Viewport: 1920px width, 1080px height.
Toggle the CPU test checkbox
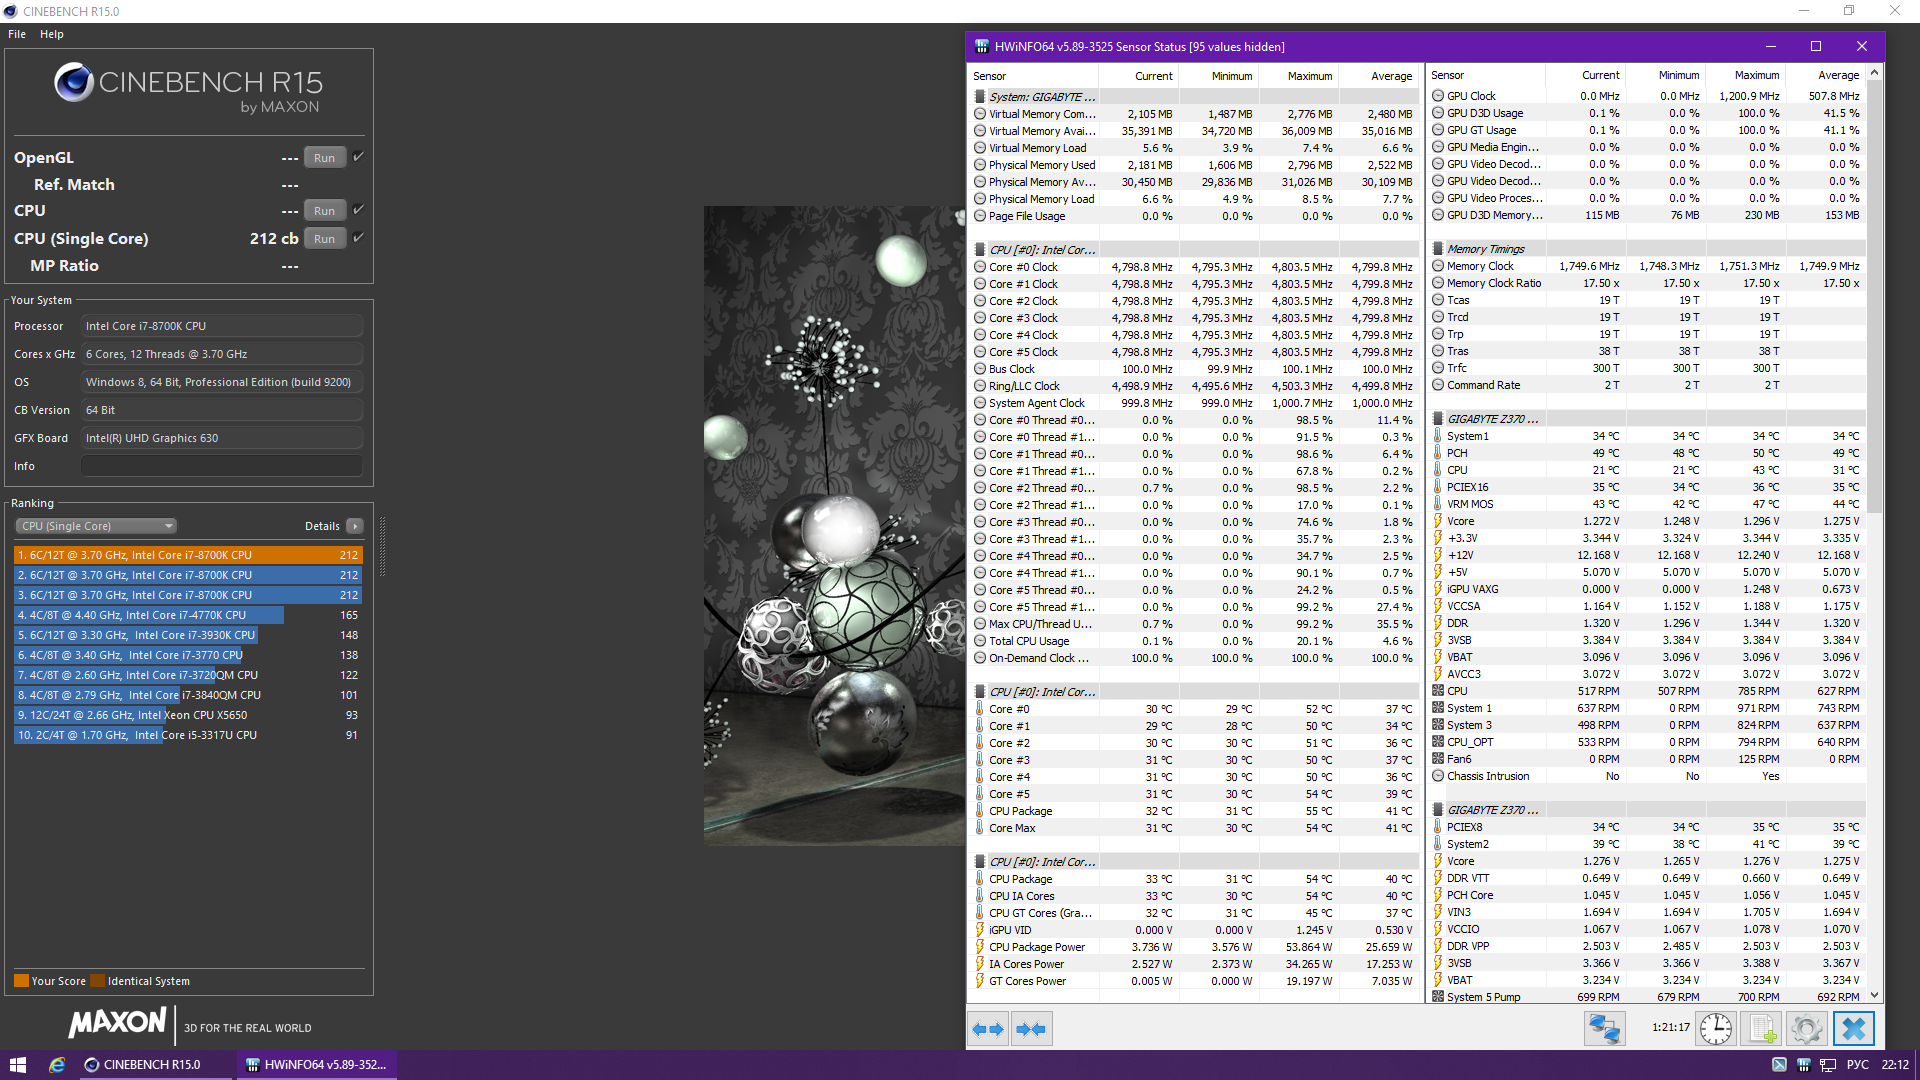coord(359,210)
